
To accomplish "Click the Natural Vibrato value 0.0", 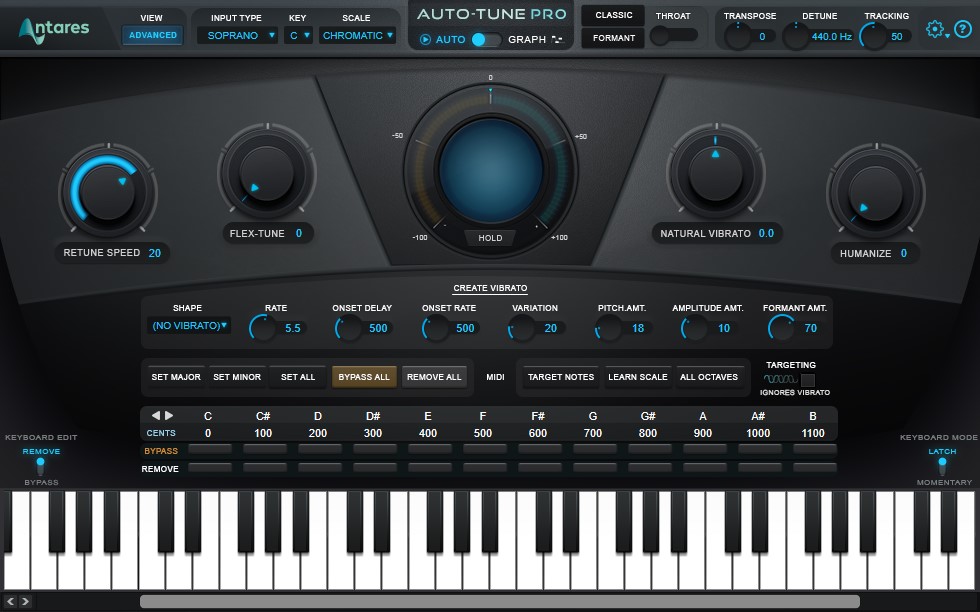I will [766, 233].
